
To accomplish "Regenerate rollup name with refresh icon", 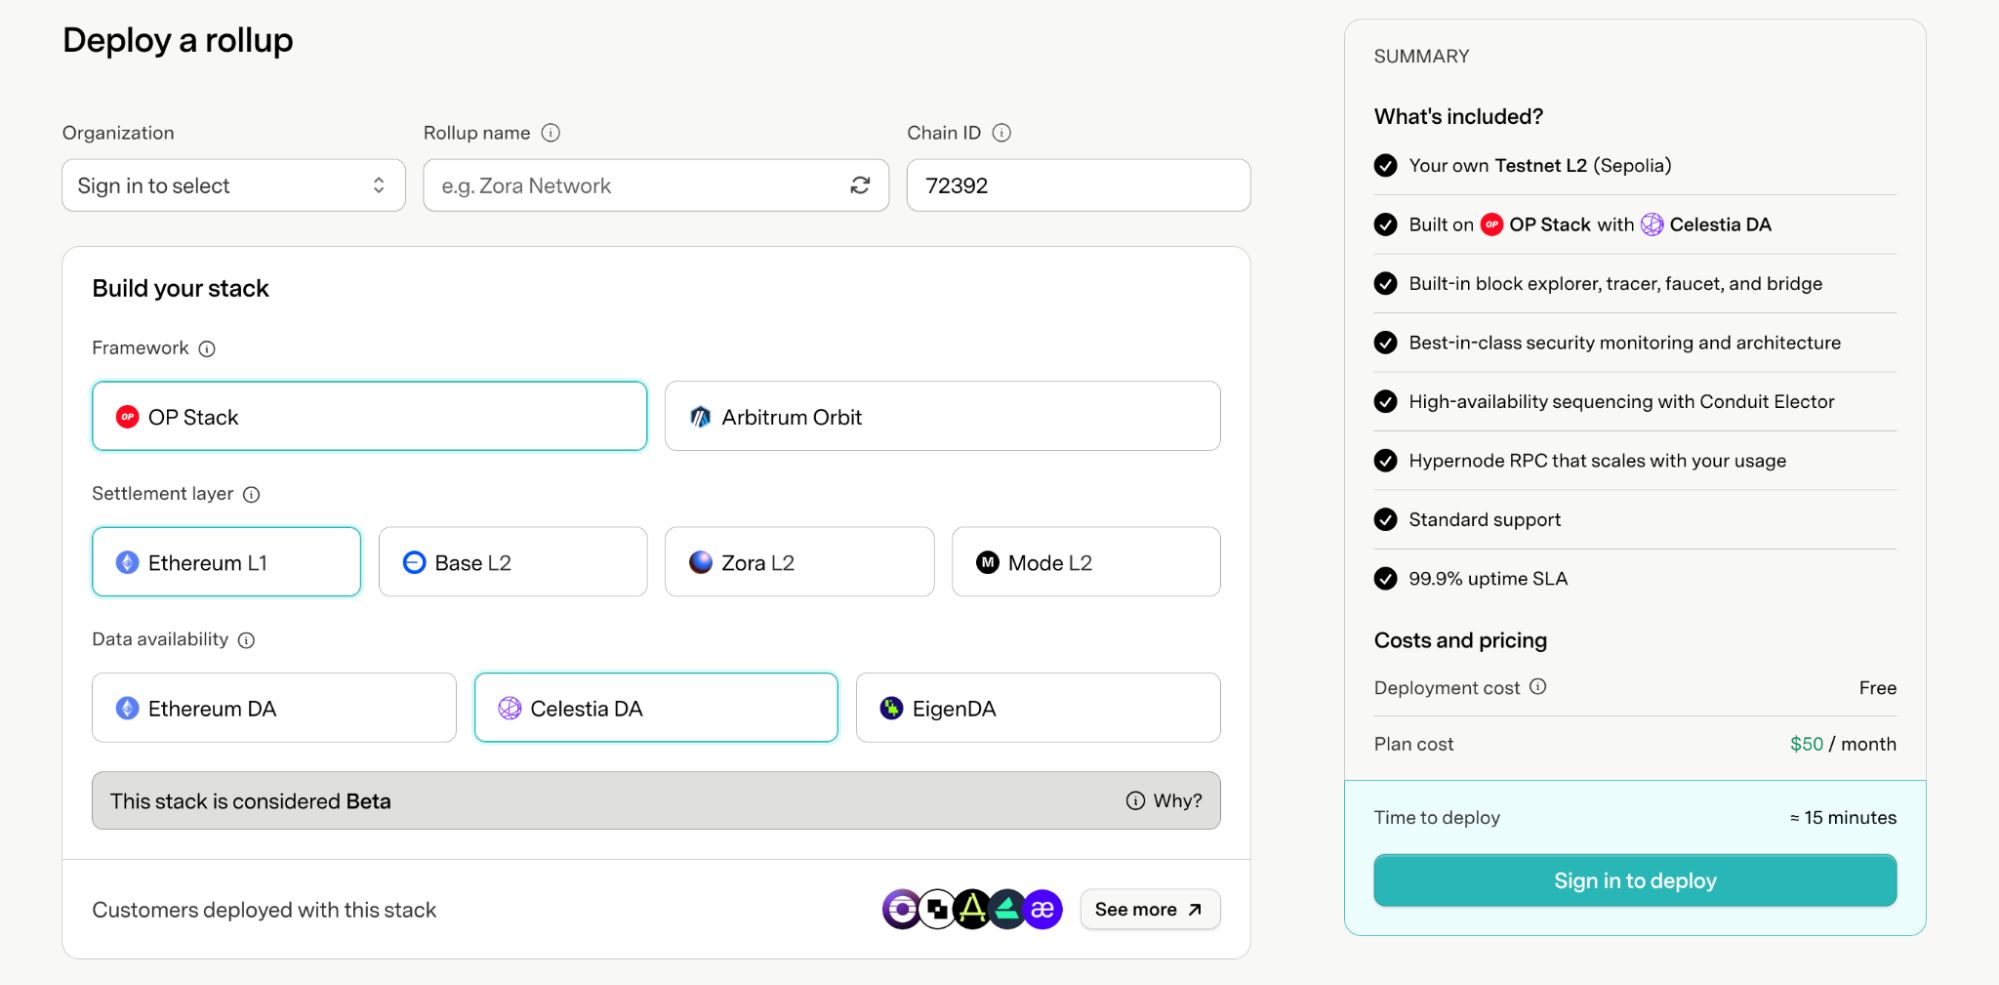I will [x=860, y=186].
